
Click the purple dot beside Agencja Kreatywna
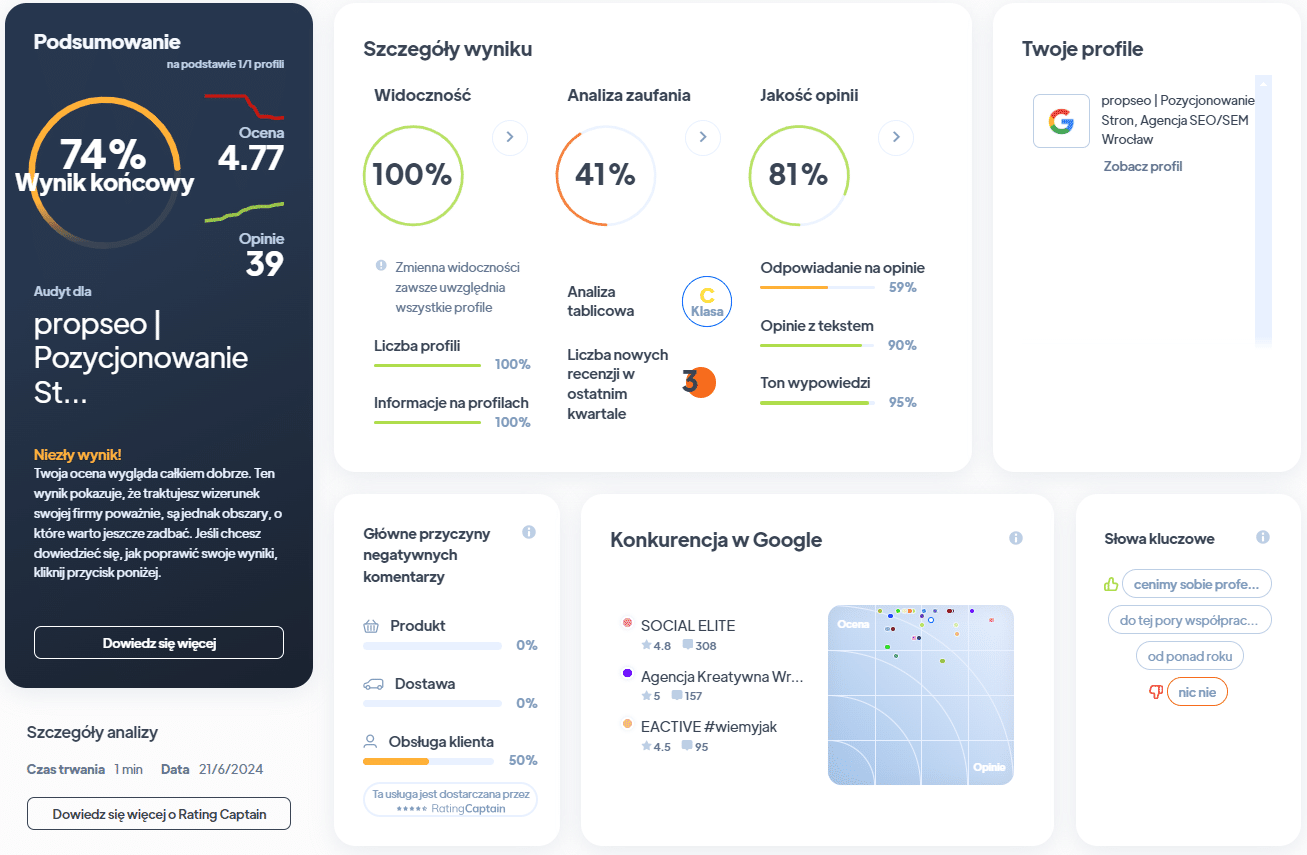627,674
